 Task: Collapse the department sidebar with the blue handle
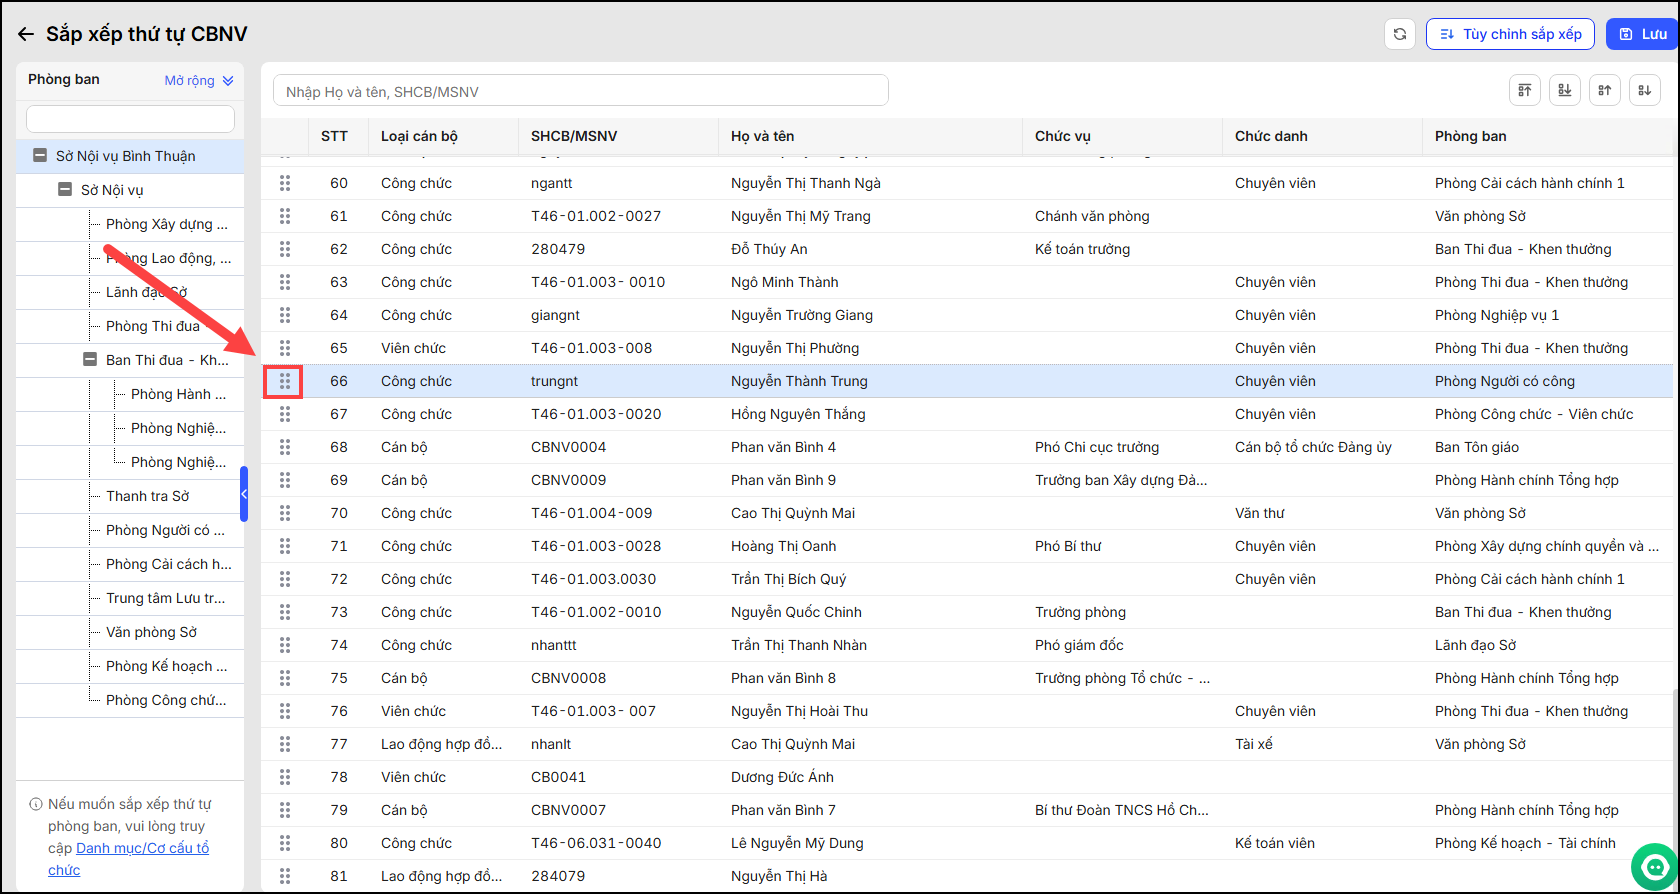(243, 494)
